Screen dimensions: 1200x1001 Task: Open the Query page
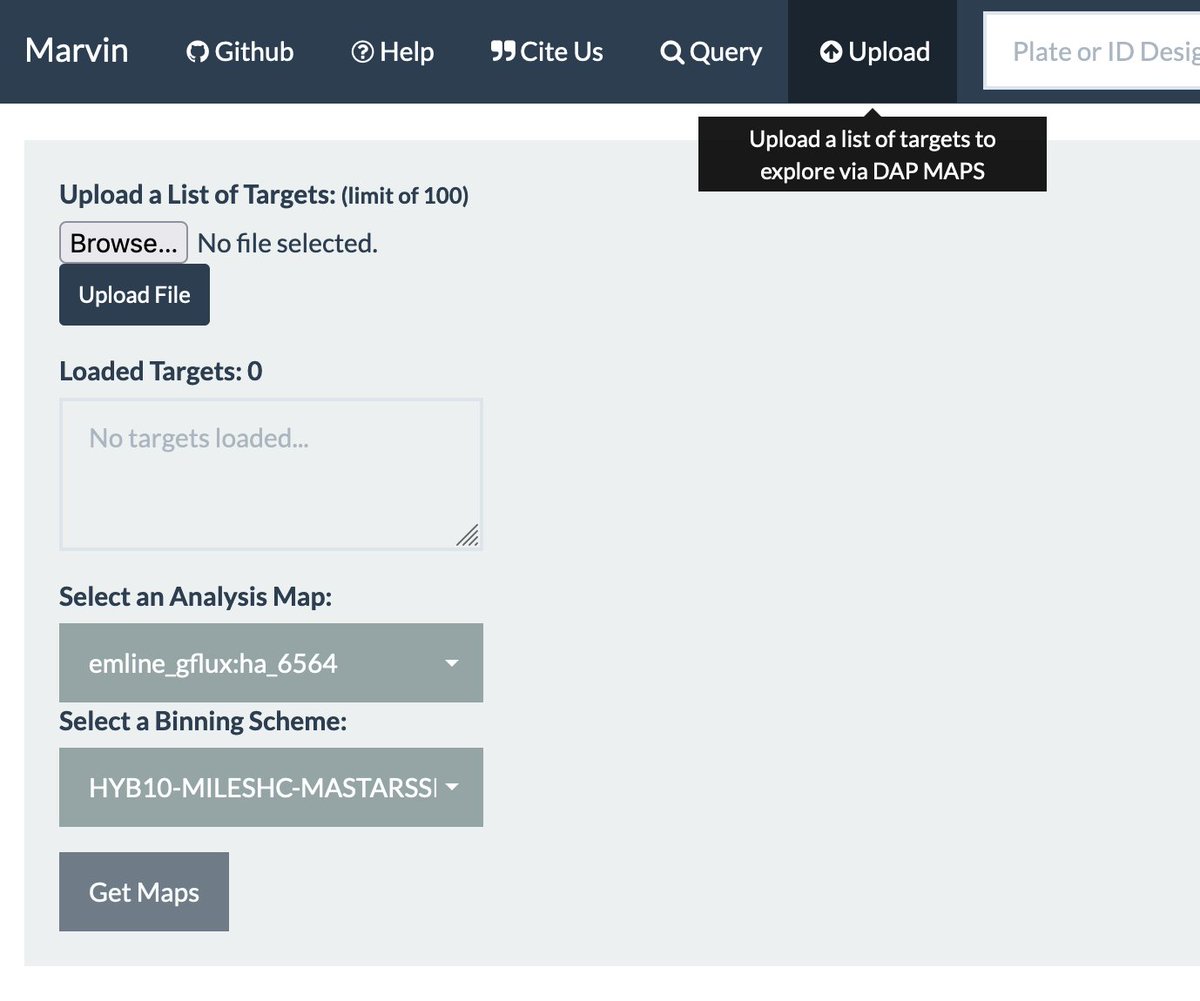click(711, 52)
